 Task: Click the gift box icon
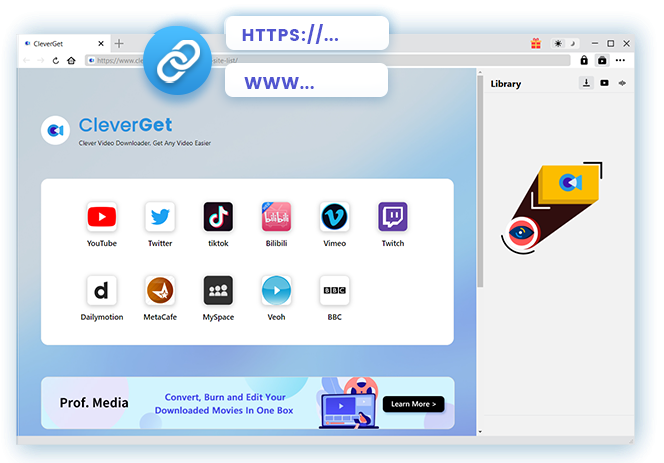[x=536, y=43]
